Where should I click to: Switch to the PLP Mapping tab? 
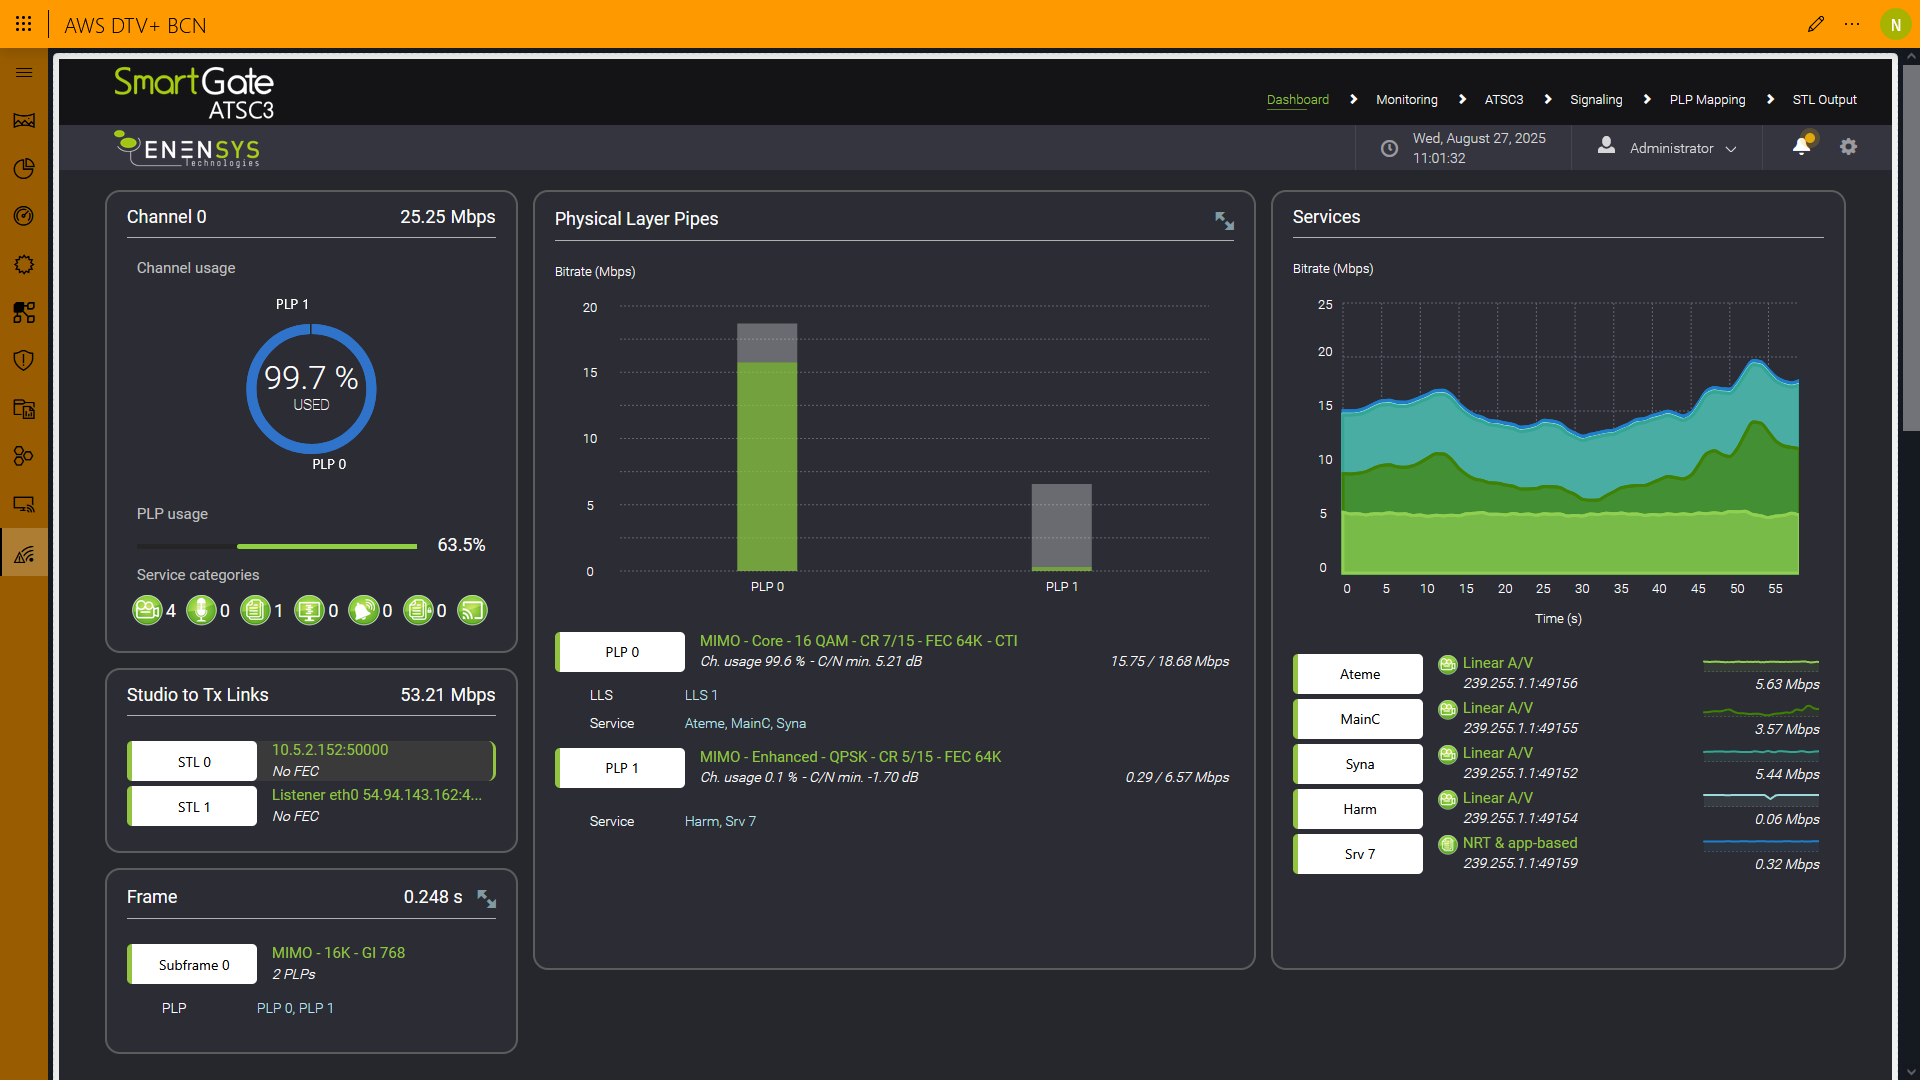tap(1707, 100)
